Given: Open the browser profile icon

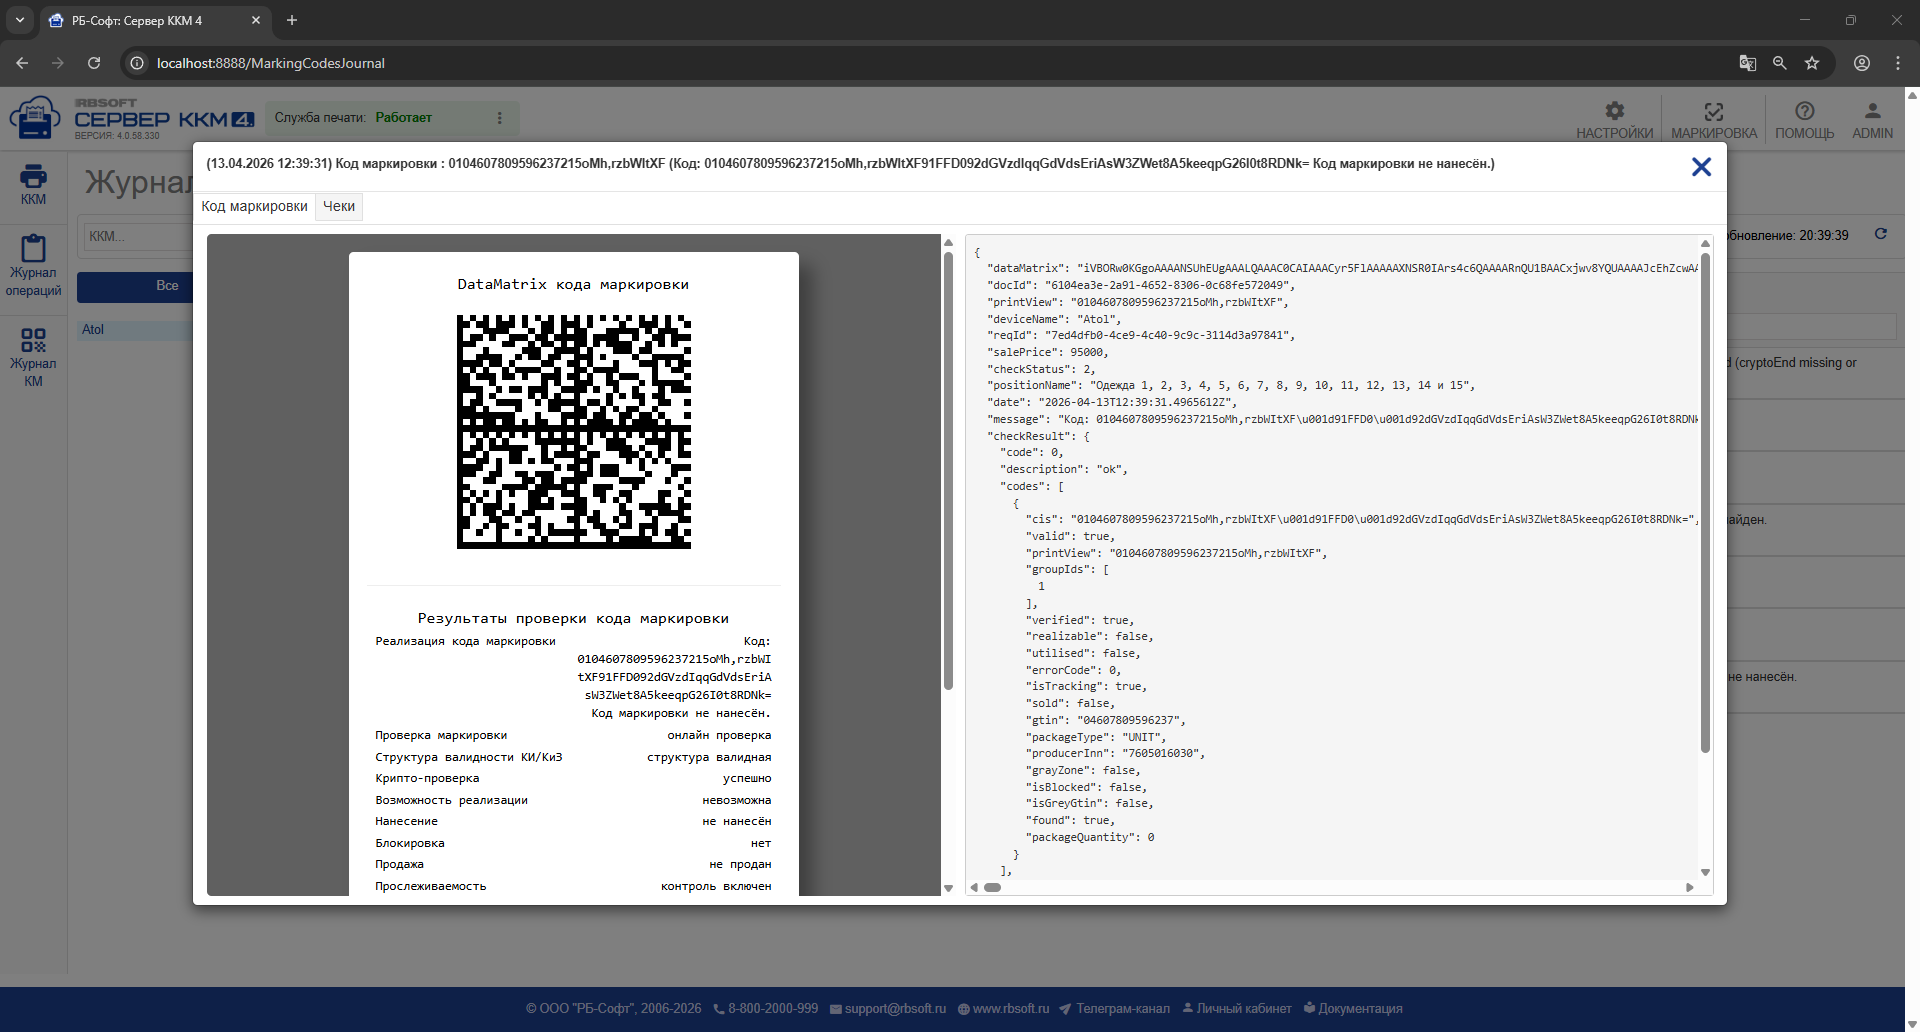Looking at the screenshot, I should [x=1862, y=63].
